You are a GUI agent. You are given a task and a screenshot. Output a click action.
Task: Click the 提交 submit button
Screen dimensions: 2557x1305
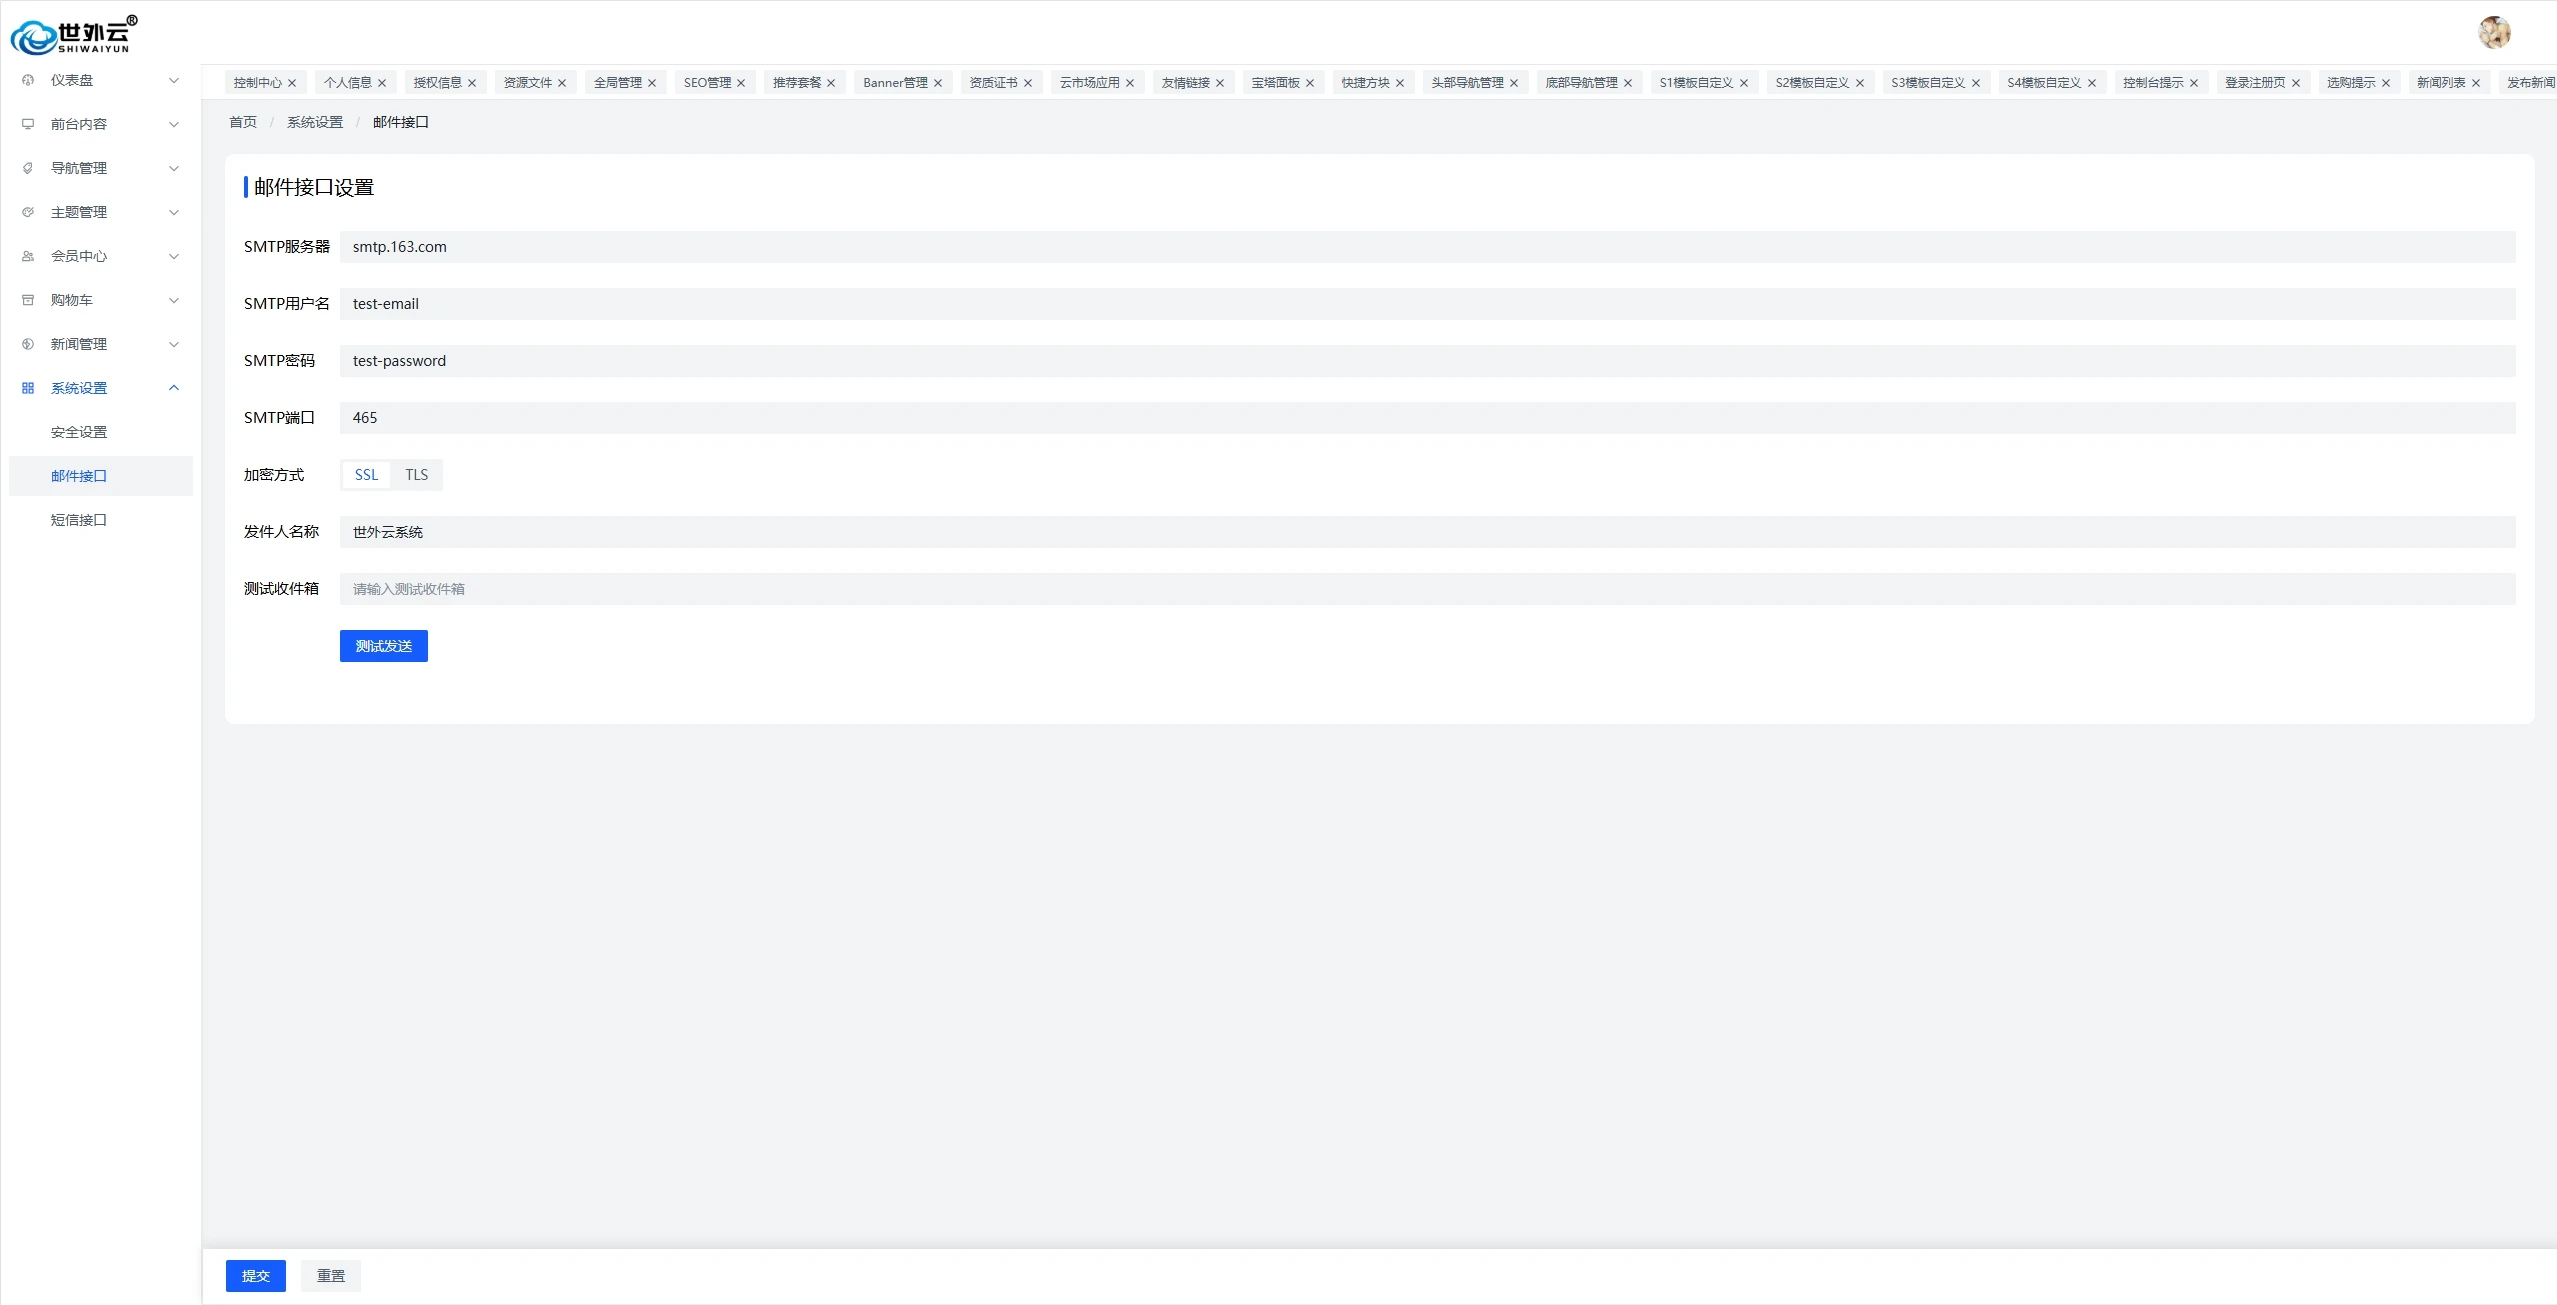click(255, 1276)
